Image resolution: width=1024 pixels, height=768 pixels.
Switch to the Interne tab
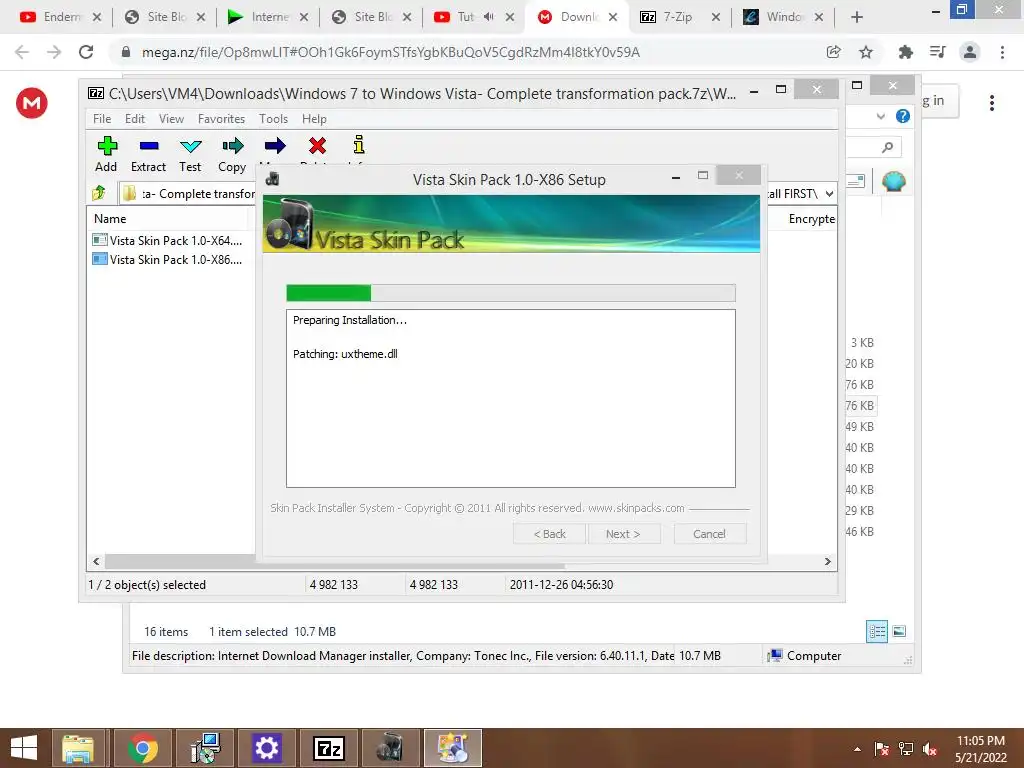270,17
